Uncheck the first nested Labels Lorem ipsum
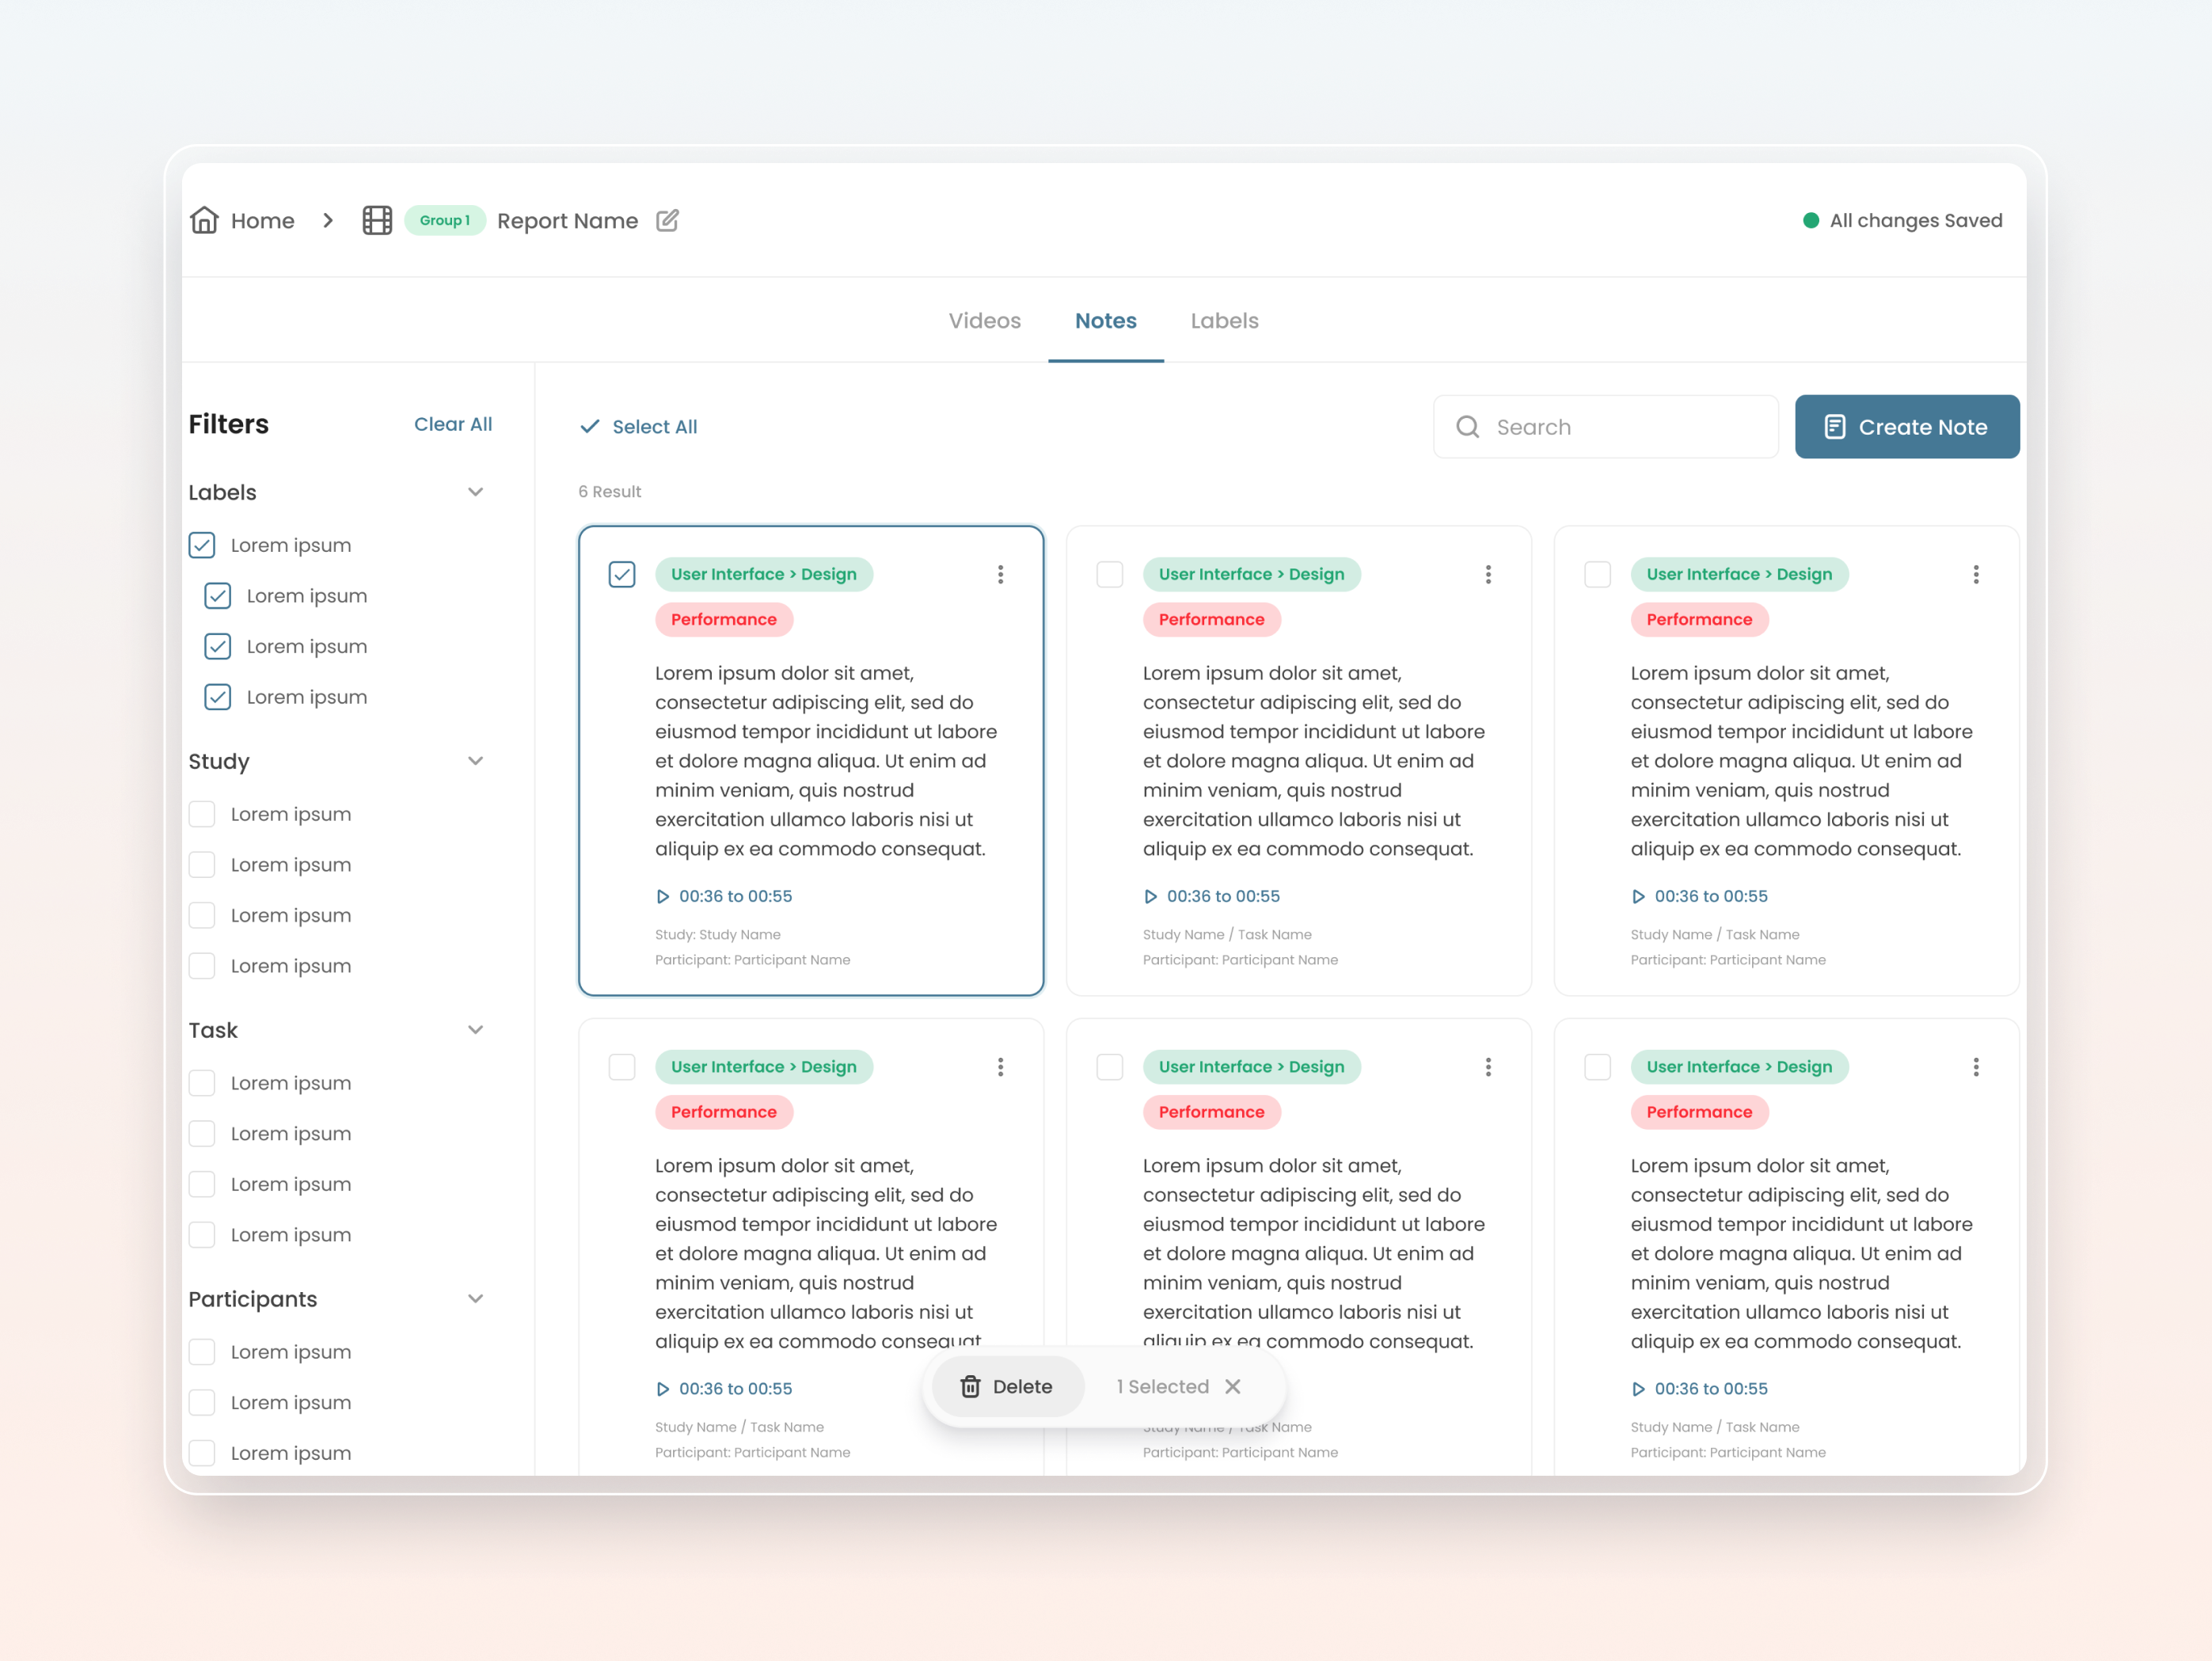This screenshot has width=2212, height=1661. (218, 596)
